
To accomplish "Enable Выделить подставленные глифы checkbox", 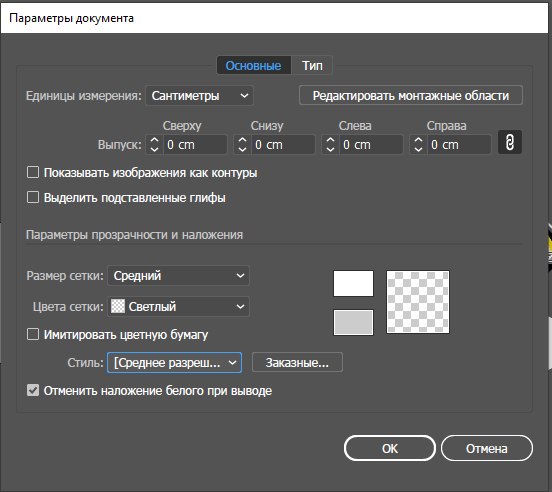I will pyautogui.click(x=33, y=197).
